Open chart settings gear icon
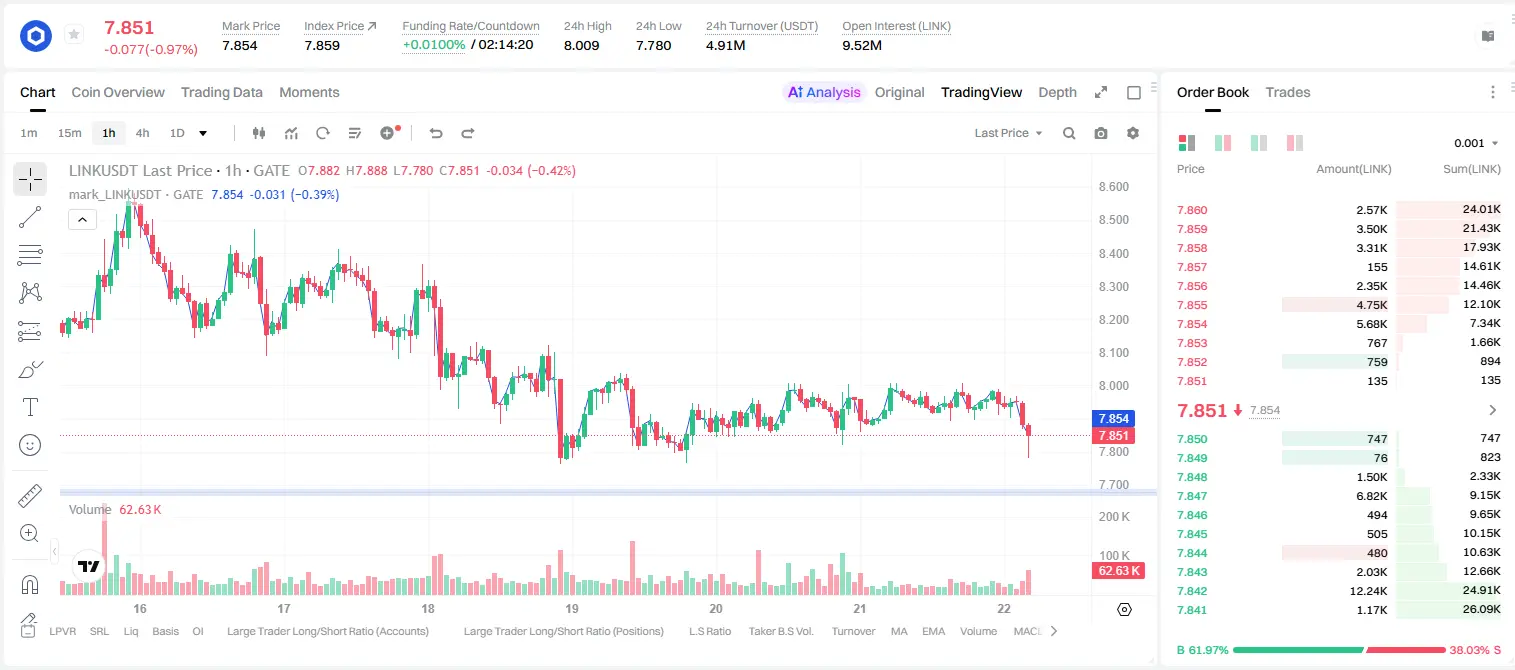 tap(1133, 133)
